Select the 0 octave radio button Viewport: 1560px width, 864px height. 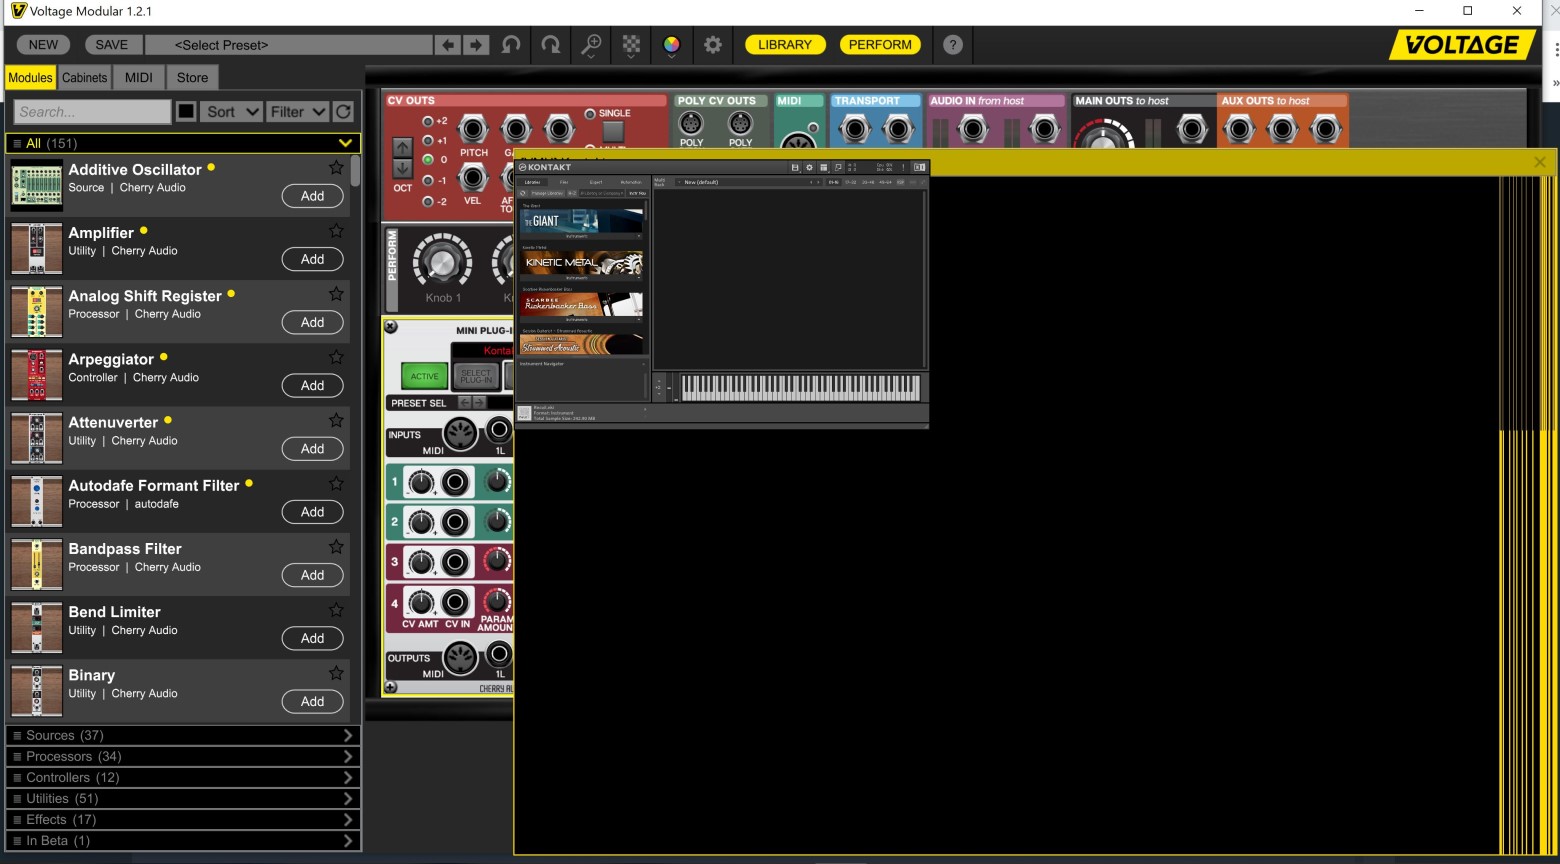click(x=428, y=160)
